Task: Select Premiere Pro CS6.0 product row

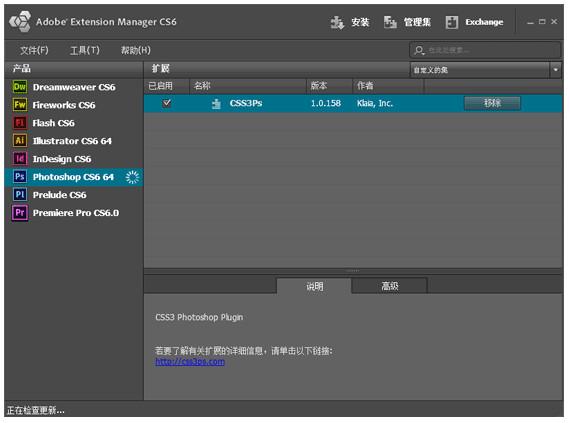Action: pos(74,213)
